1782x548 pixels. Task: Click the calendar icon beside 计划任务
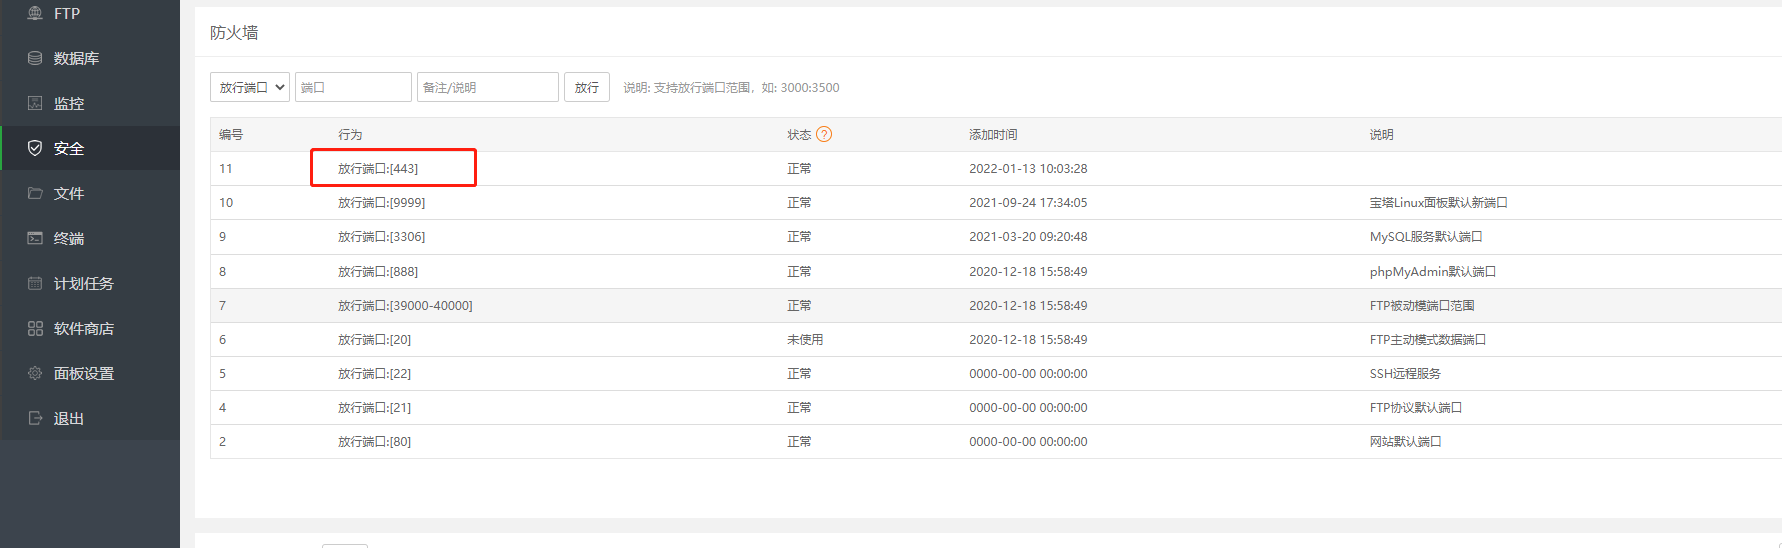35,283
